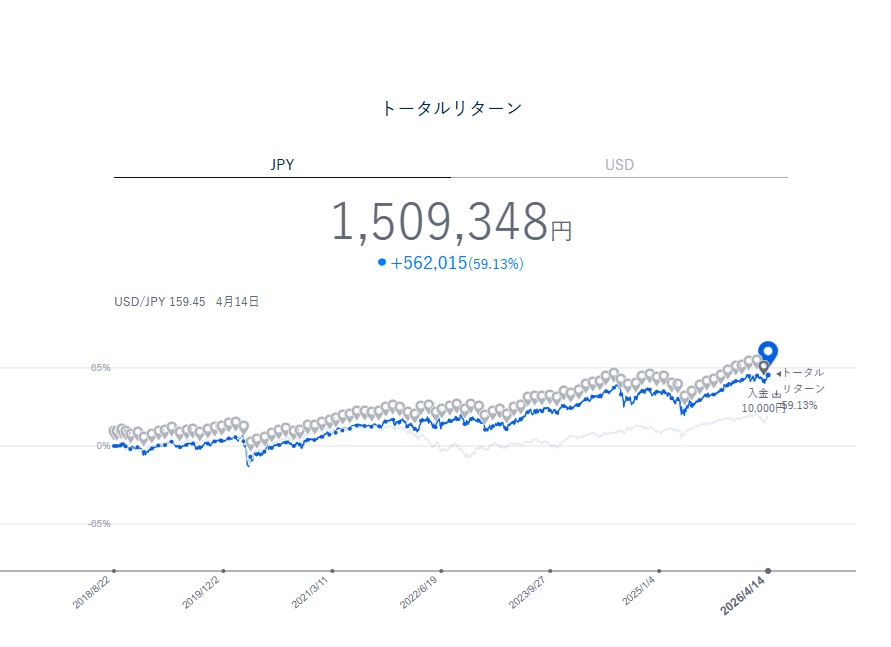
Task: Click the dark gray deposit pin marker
Action: [765, 367]
